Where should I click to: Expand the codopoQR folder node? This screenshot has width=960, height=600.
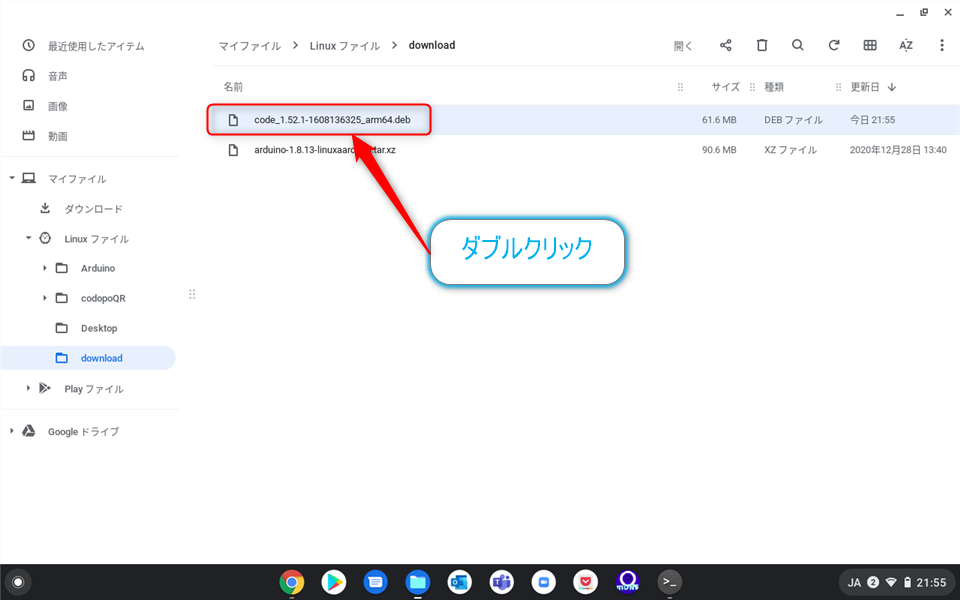45,298
